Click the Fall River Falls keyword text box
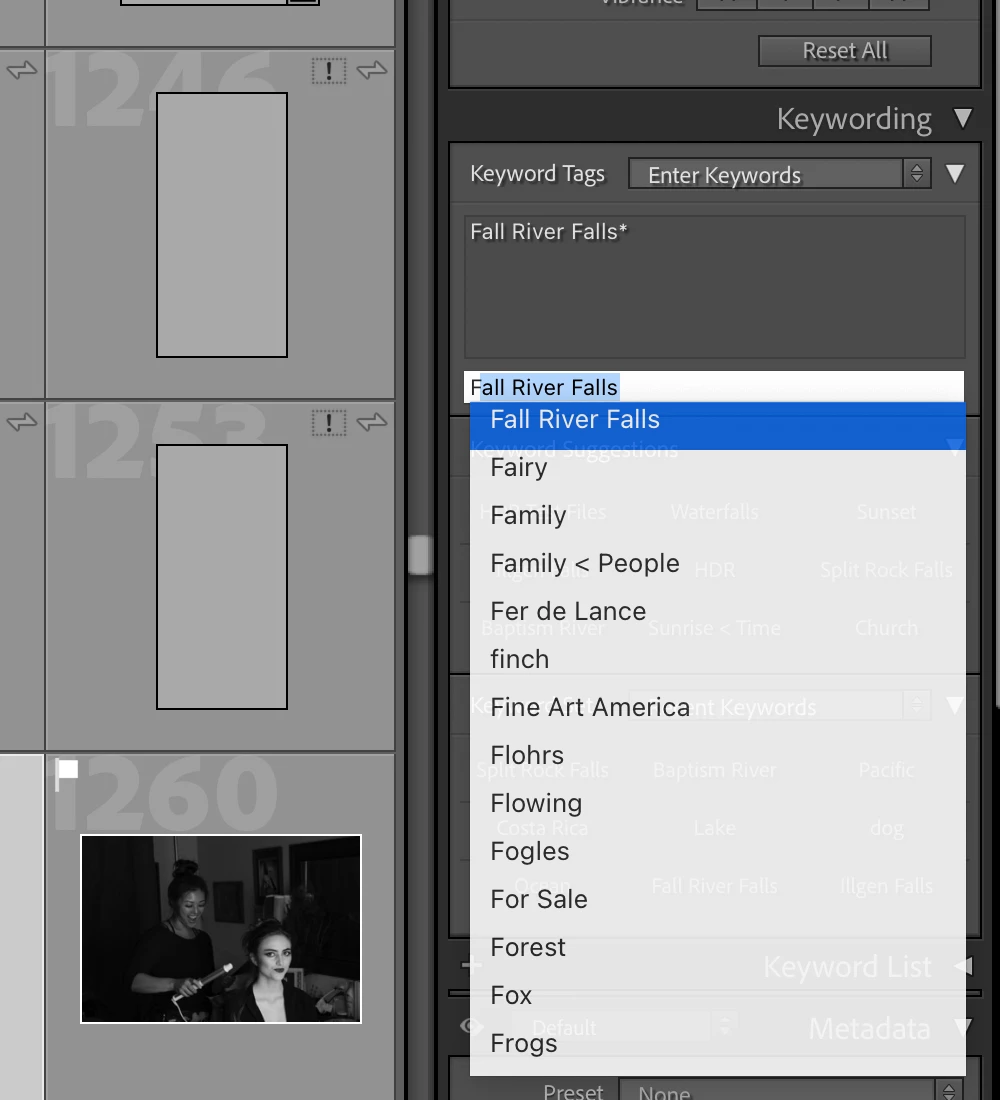1000x1100 pixels. [714, 287]
